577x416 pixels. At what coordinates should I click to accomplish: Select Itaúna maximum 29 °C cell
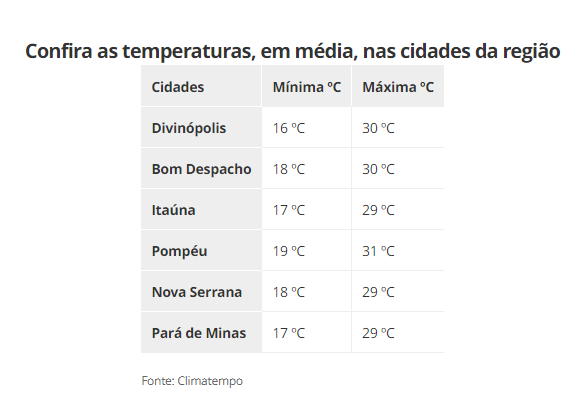398,209
